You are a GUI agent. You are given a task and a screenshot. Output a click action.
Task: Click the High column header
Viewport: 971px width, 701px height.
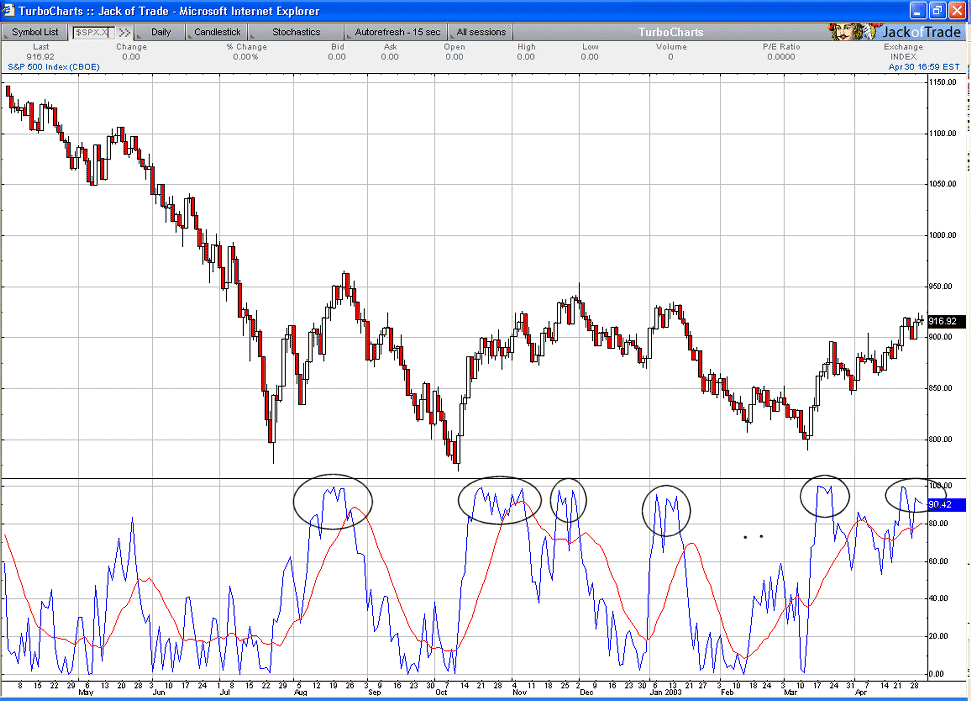[x=526, y=47]
